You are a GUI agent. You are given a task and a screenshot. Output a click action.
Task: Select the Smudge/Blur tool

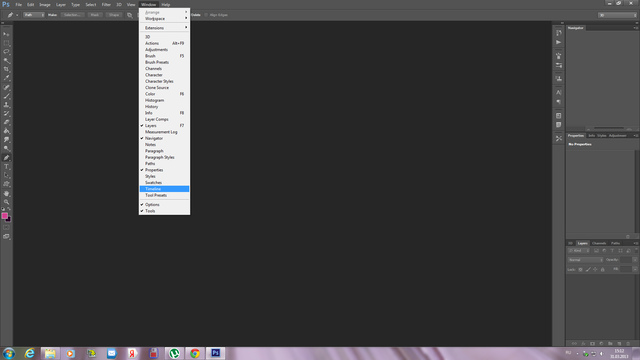(x=6, y=140)
